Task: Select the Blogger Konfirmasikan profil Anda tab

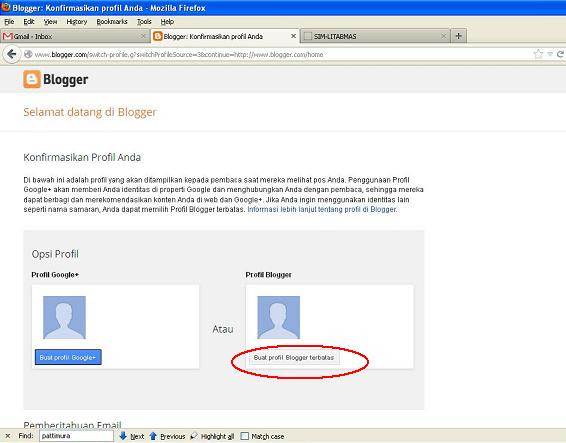Action: pyautogui.click(x=225, y=36)
